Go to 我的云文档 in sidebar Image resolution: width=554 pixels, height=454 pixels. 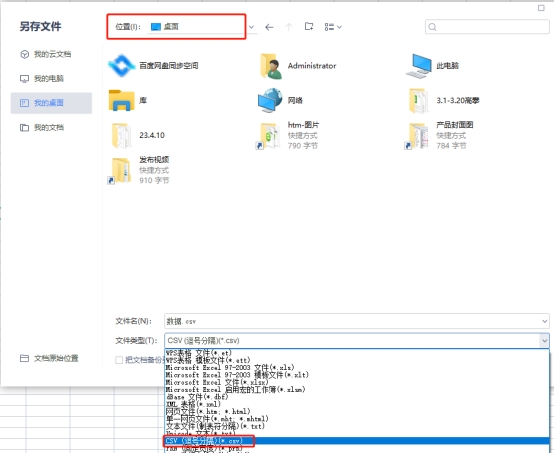tap(46, 54)
